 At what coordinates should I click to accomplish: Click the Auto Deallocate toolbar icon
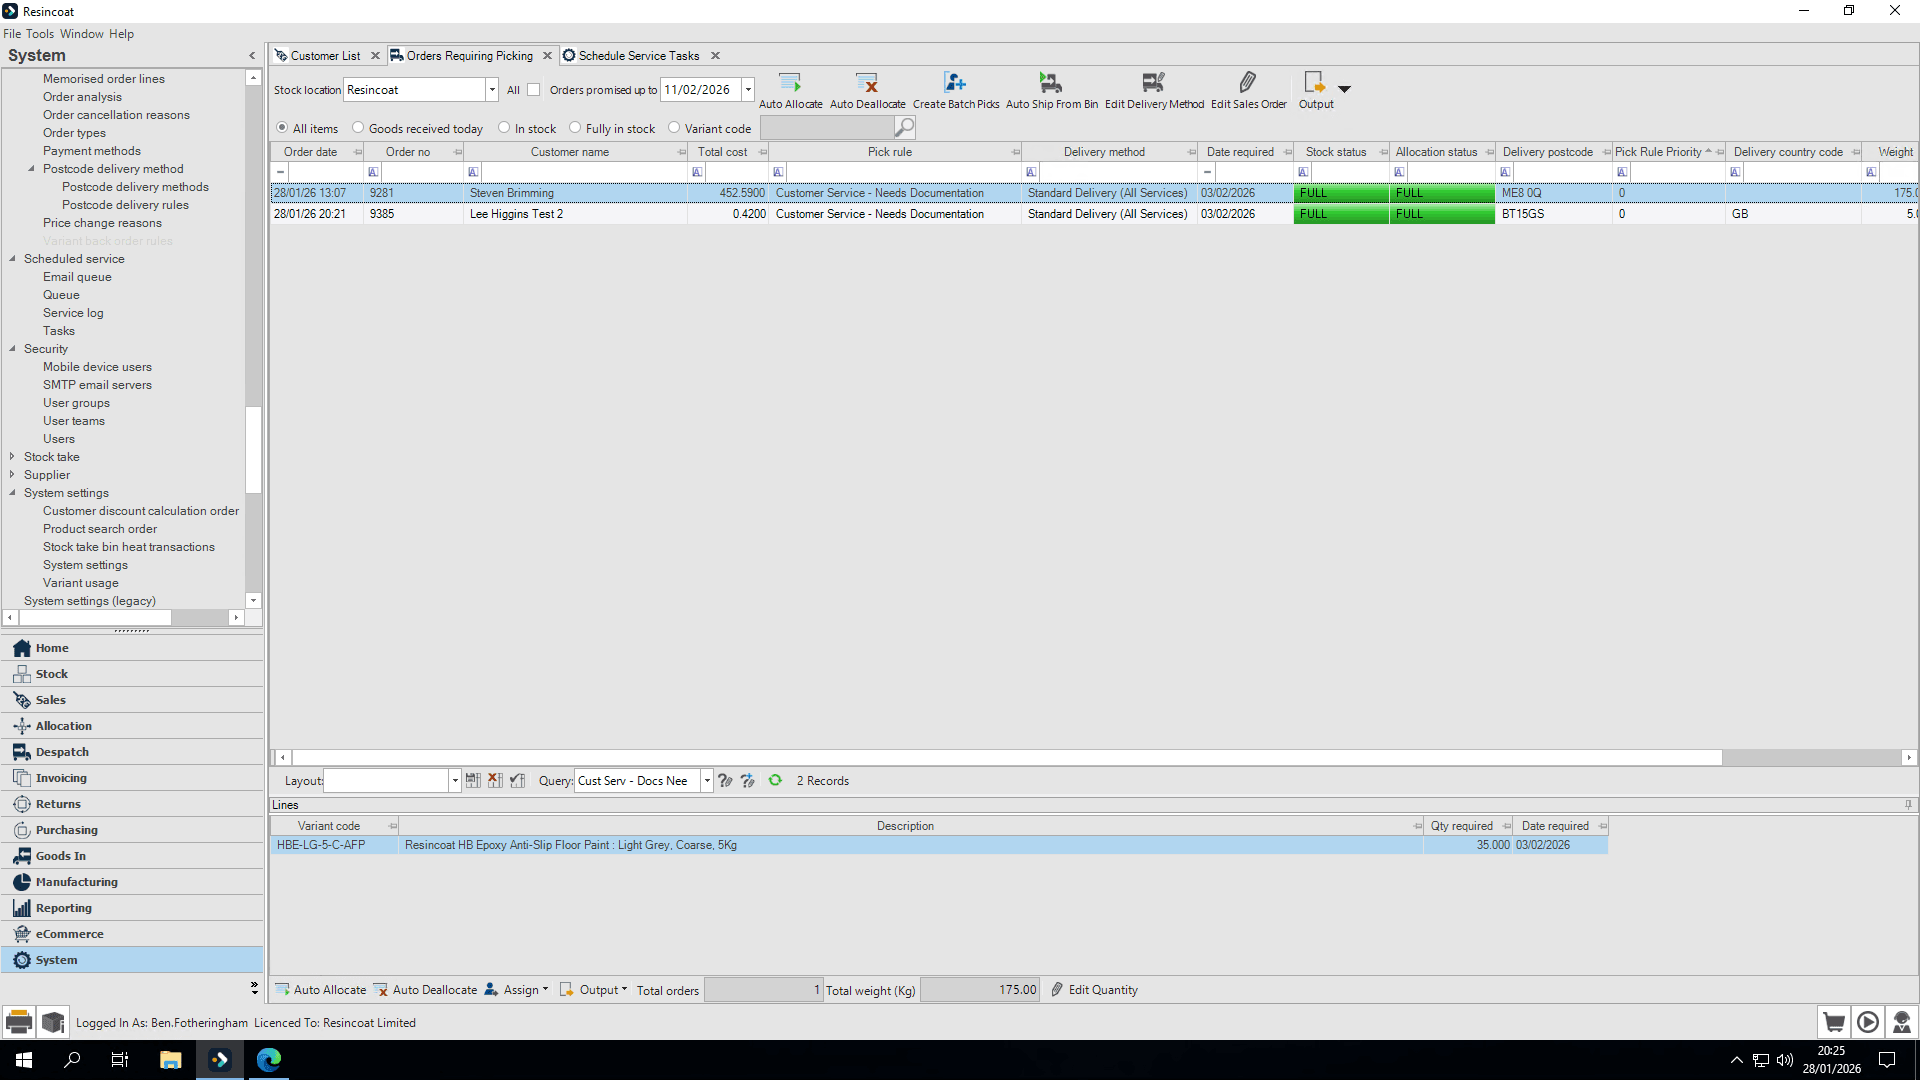pyautogui.click(x=867, y=82)
